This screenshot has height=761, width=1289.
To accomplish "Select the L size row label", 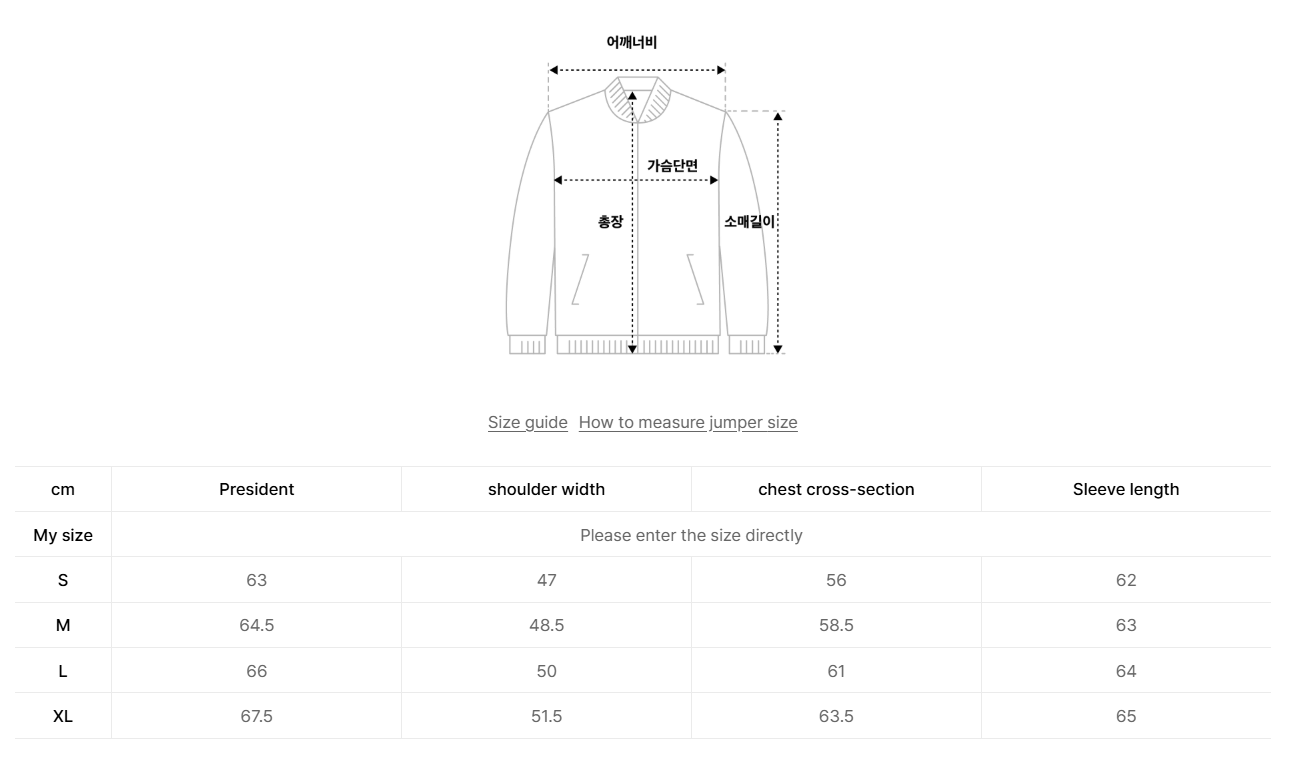I will [x=63, y=671].
